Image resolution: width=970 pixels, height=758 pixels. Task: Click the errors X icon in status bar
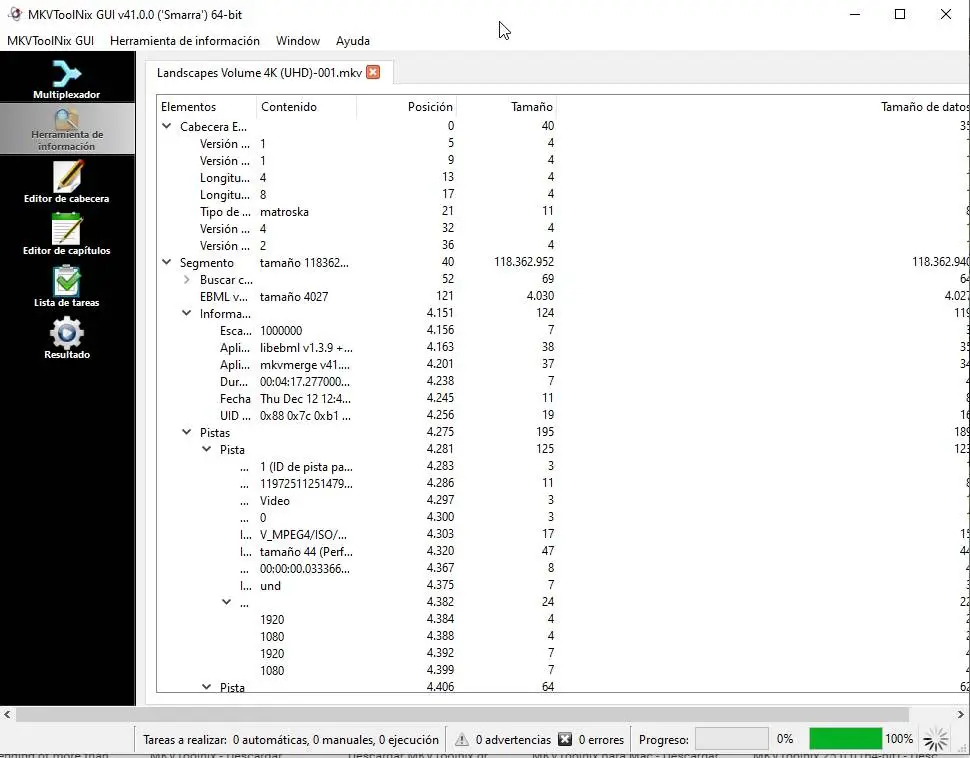(x=565, y=739)
